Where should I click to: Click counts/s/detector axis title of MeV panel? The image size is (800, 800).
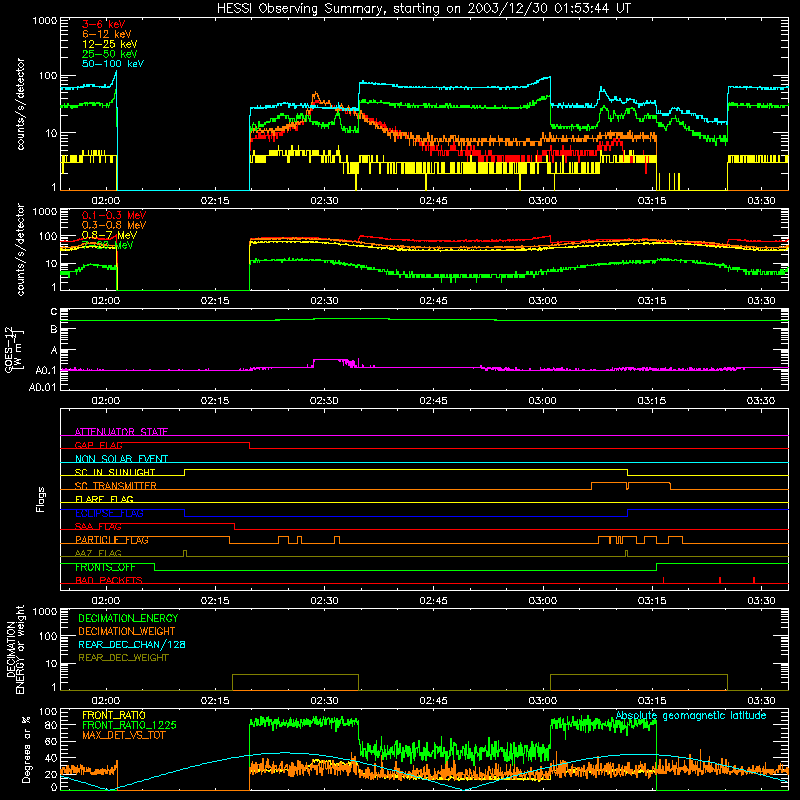(20, 250)
